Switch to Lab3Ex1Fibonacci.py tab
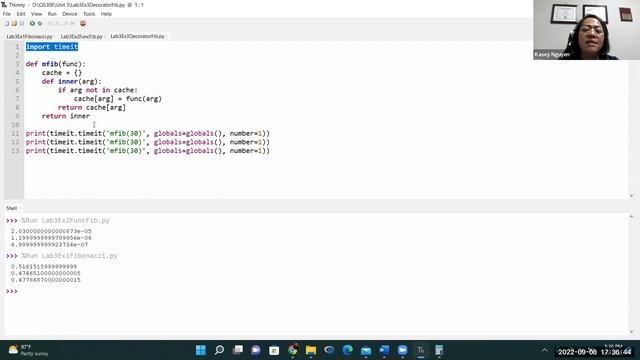The height and width of the screenshot is (360, 640). pyautogui.click(x=29, y=36)
